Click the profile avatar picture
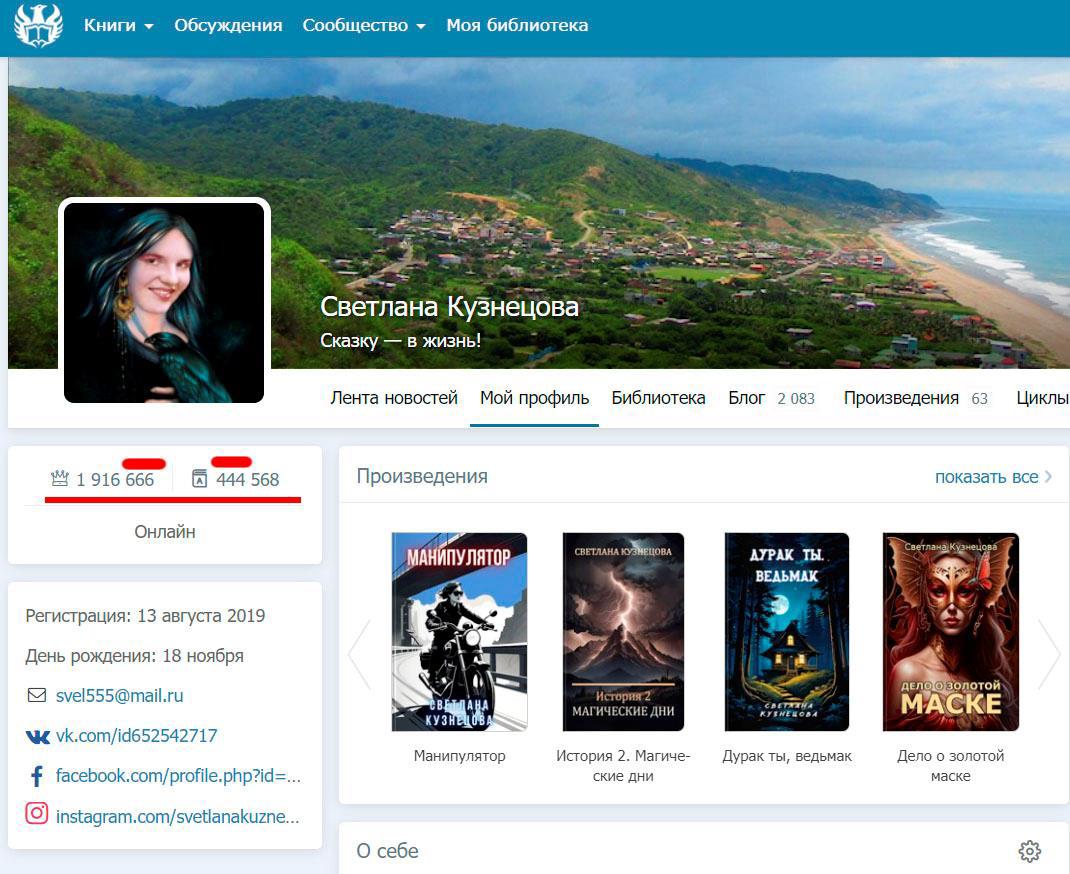Image resolution: width=1070 pixels, height=874 pixels. [x=164, y=302]
